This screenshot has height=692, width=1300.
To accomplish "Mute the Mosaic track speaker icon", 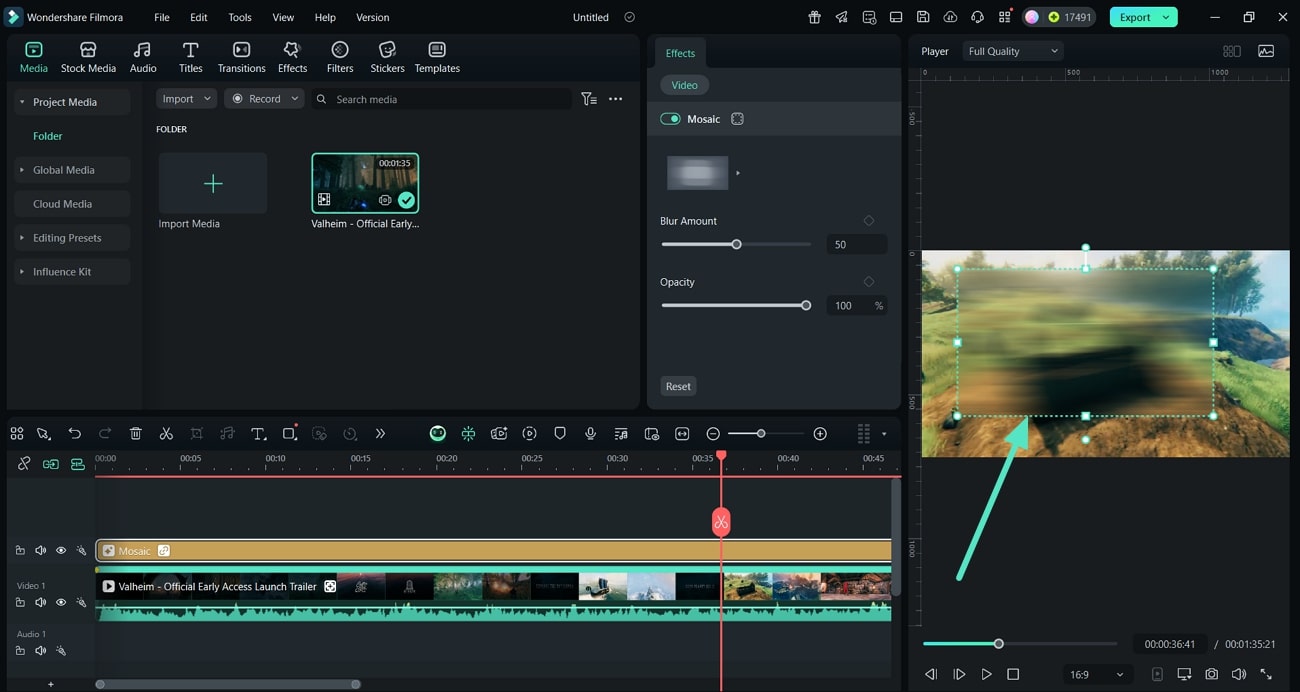I will click(41, 550).
